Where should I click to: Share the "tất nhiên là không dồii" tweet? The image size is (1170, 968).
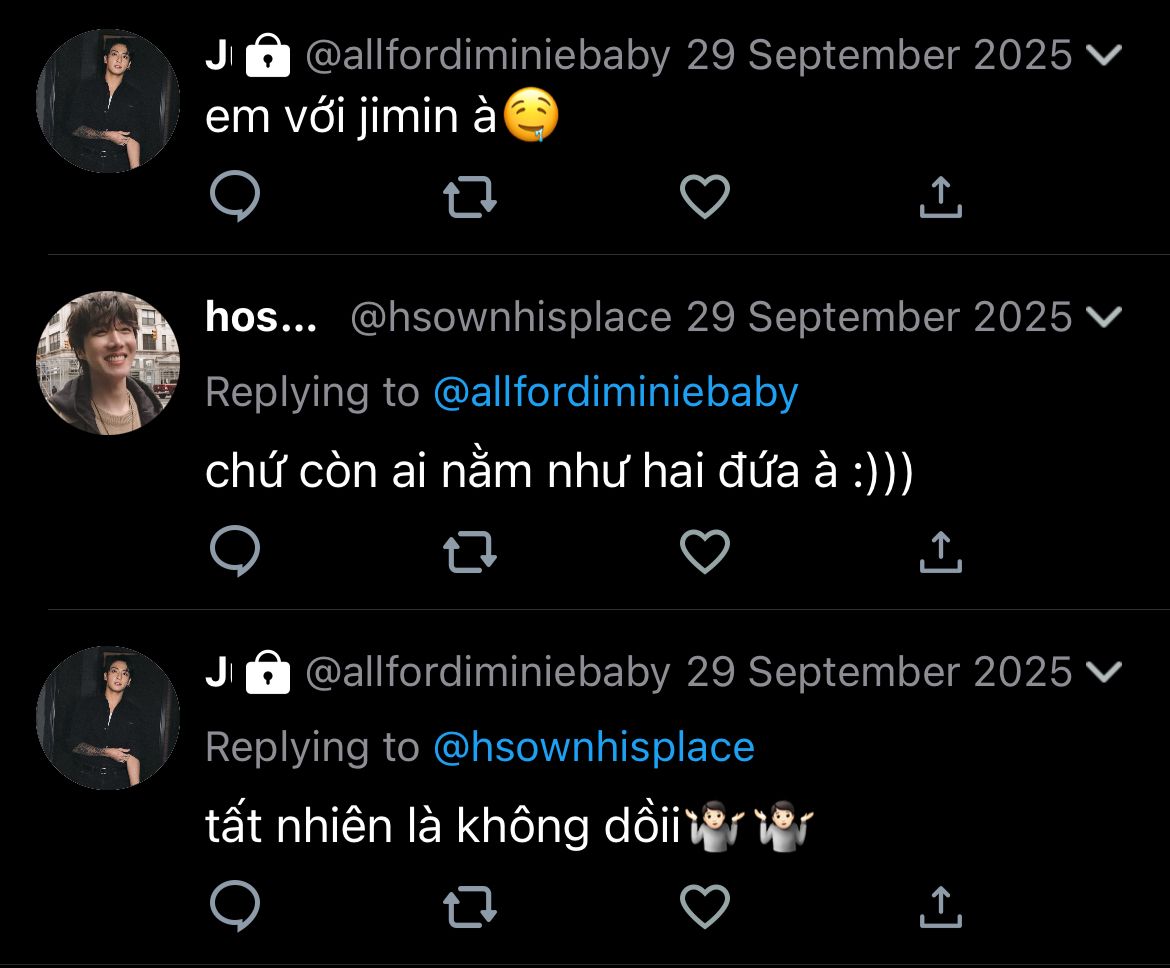(940, 906)
